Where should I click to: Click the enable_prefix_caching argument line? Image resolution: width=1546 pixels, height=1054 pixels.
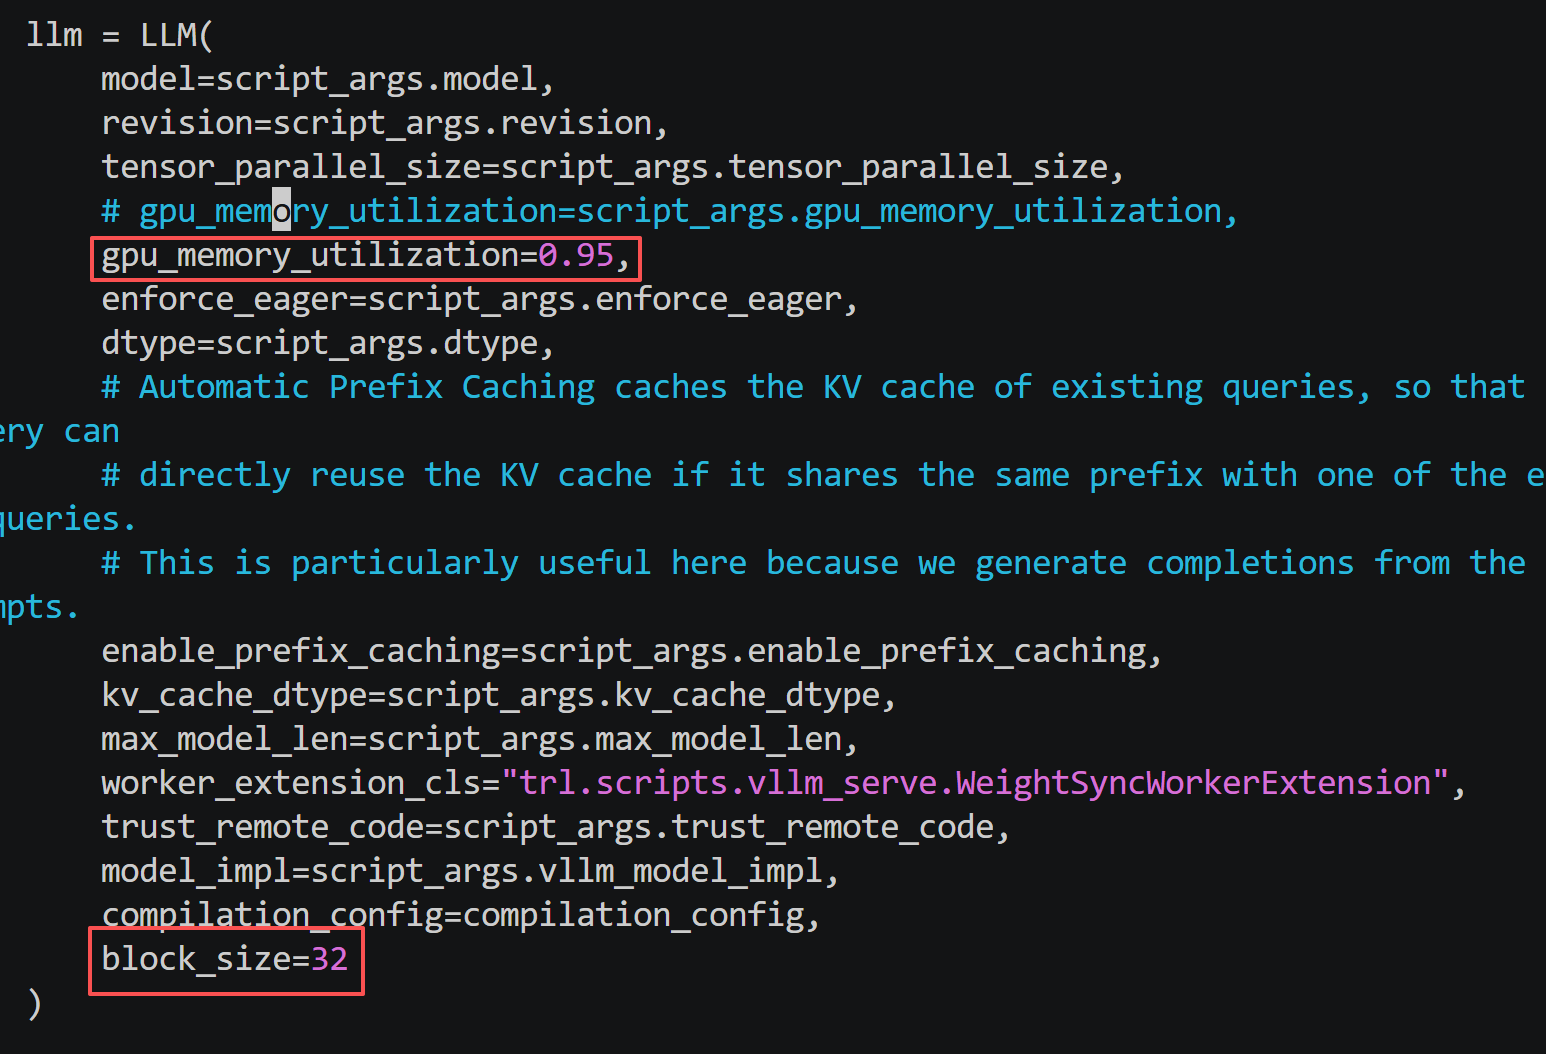point(631,651)
